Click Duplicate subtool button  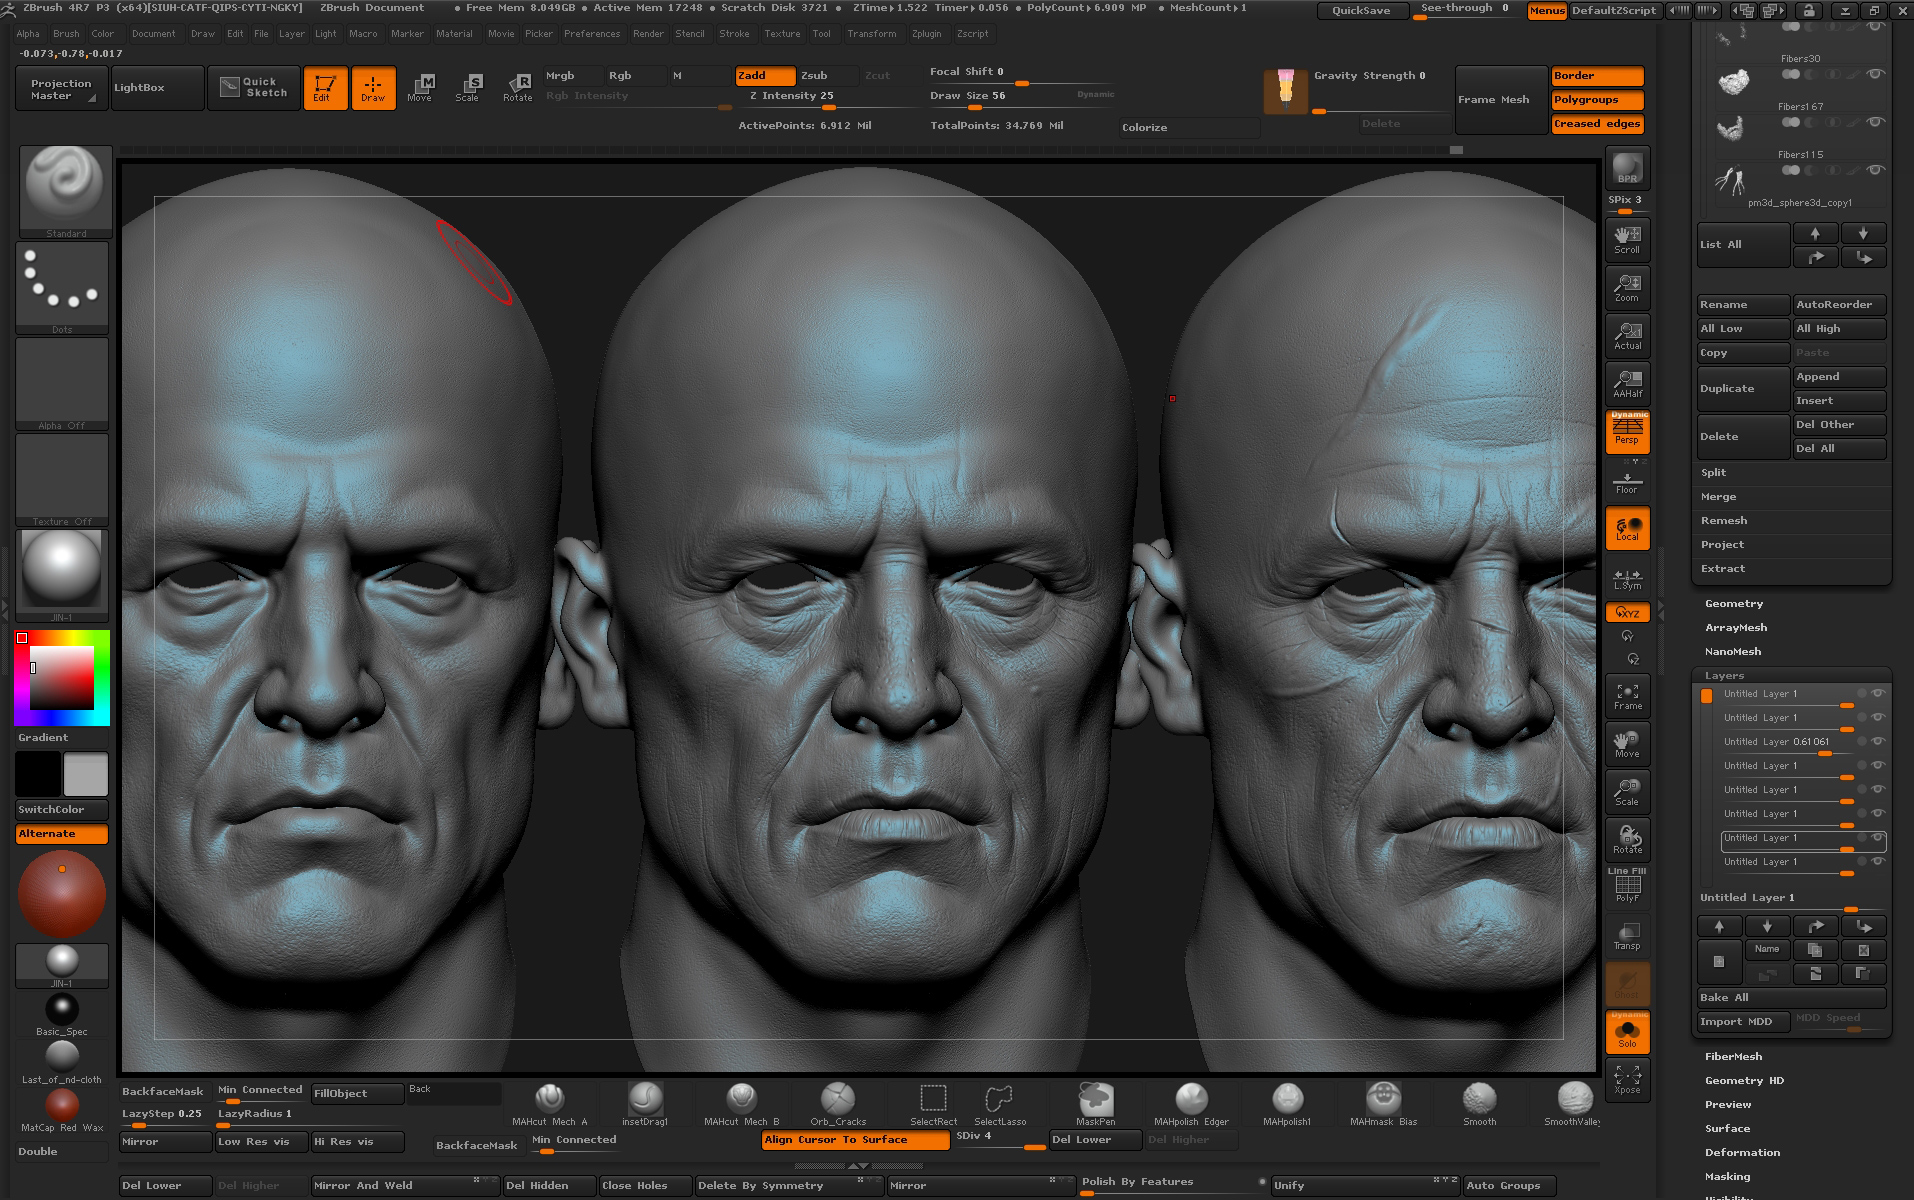[x=1743, y=389]
